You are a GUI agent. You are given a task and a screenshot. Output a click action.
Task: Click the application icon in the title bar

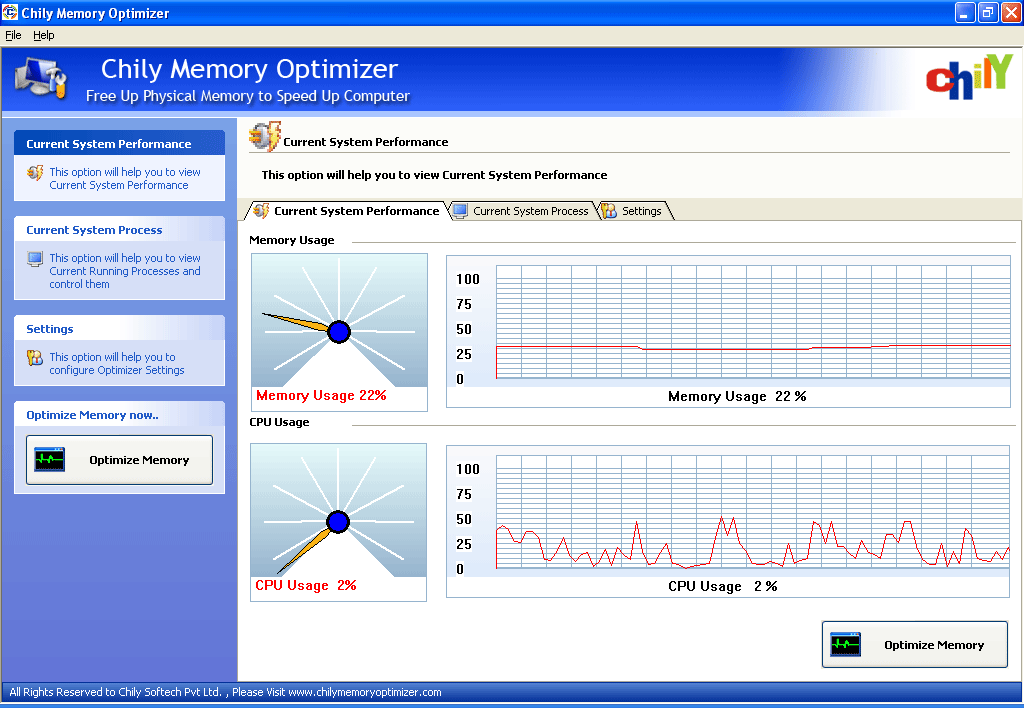coord(10,12)
